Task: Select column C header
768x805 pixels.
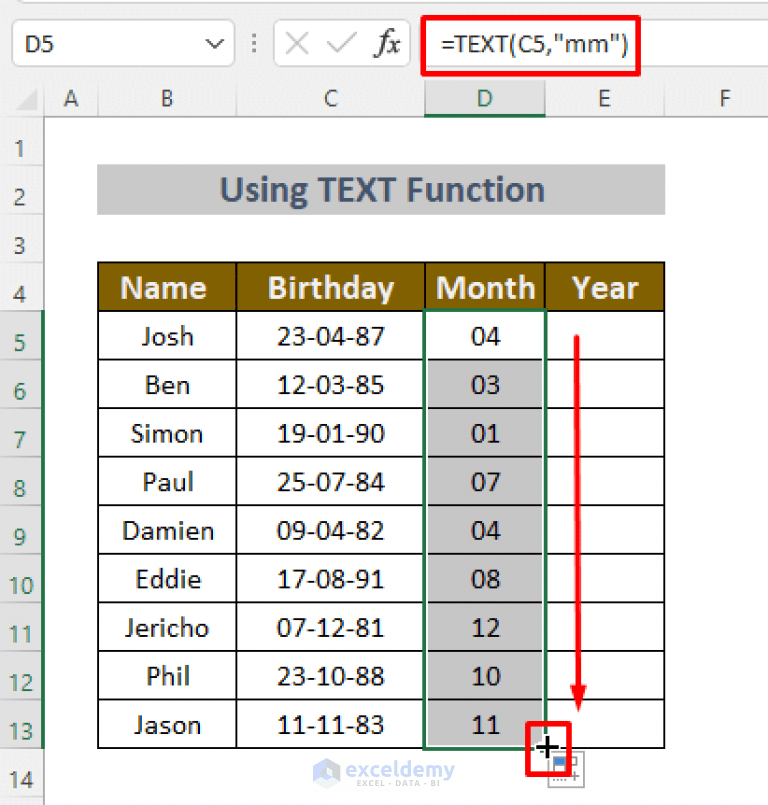Action: (331, 99)
